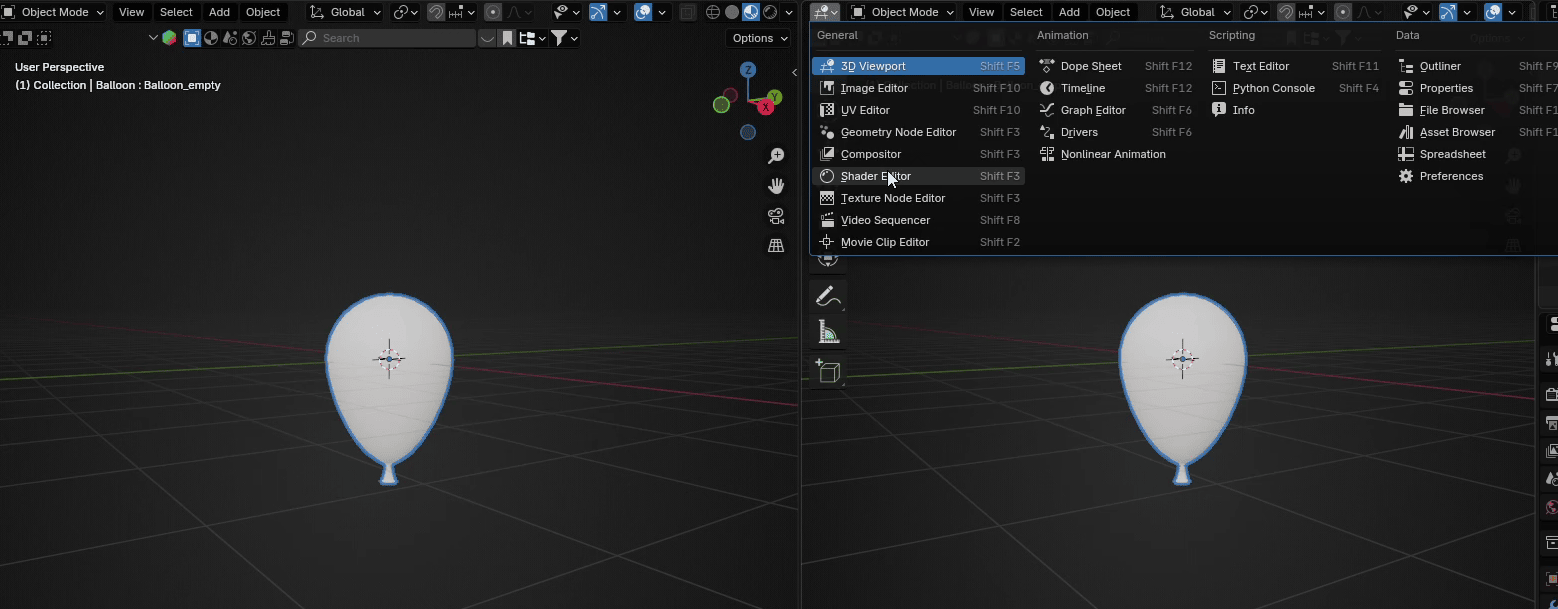Image resolution: width=1558 pixels, height=609 pixels.
Task: Click the zoom magnifier viewport icon
Action: tap(776, 156)
